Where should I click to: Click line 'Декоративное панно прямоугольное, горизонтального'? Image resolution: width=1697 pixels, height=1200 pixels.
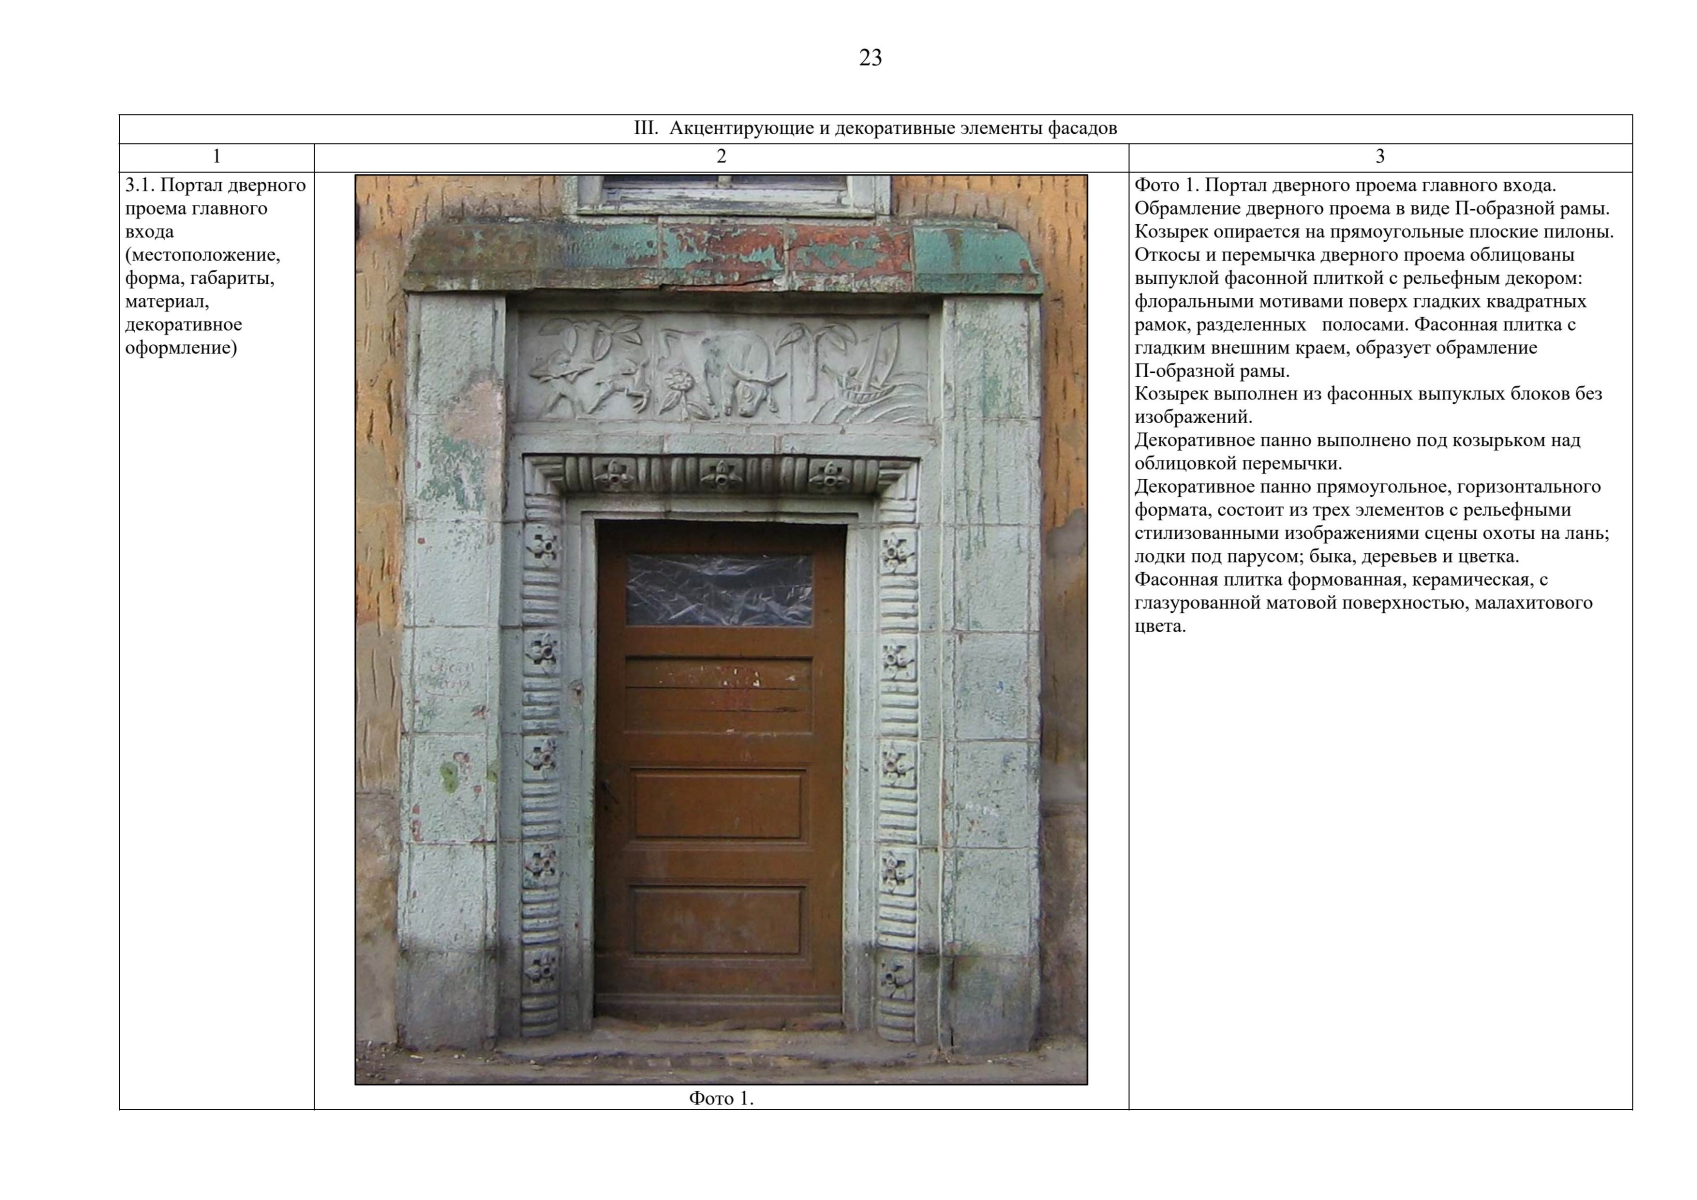pos(1367,486)
